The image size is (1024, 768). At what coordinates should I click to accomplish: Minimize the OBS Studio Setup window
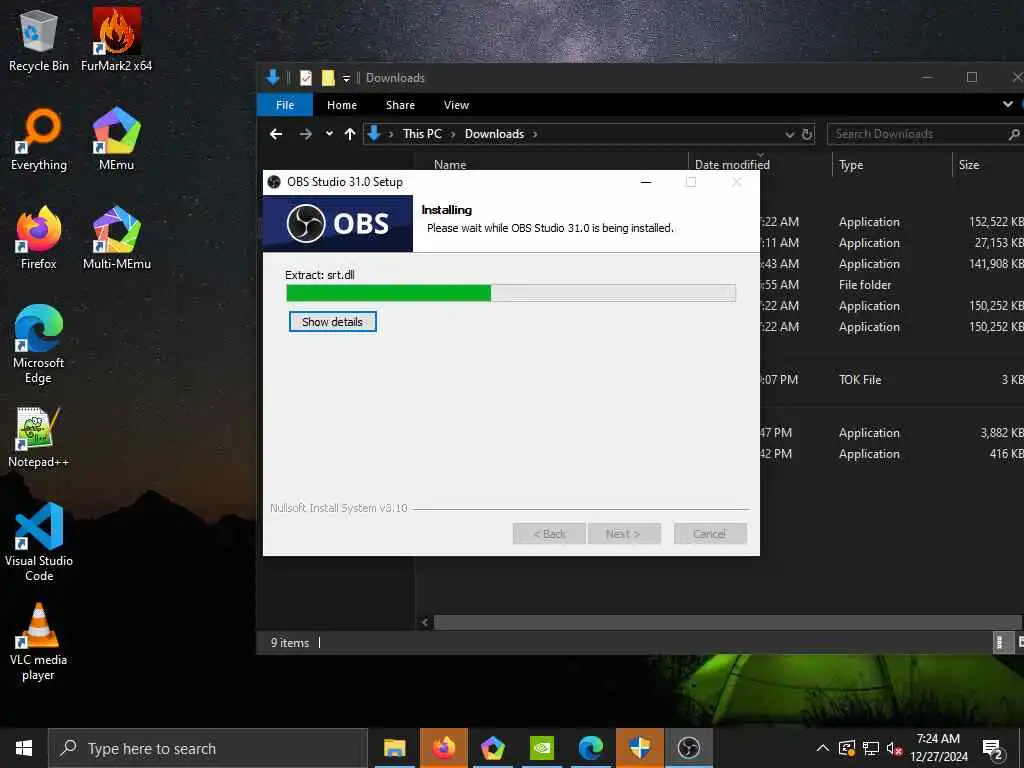click(x=646, y=182)
